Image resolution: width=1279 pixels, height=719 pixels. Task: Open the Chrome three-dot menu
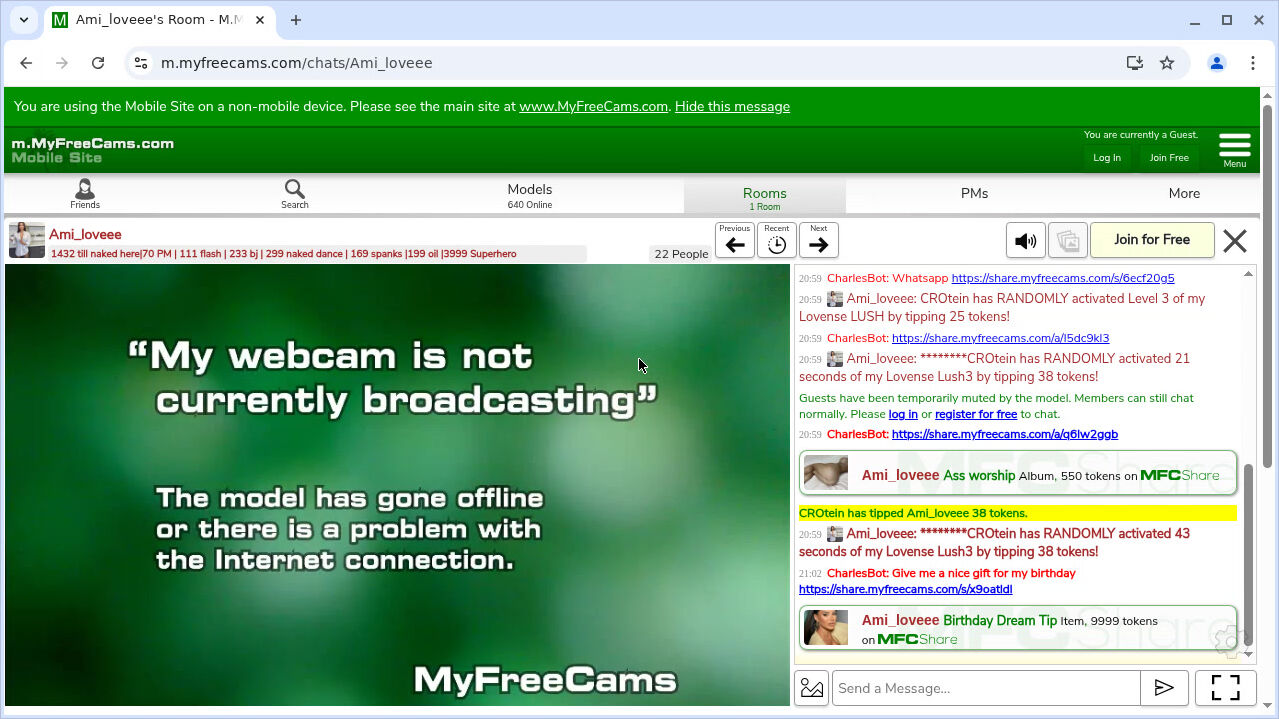click(x=1253, y=63)
